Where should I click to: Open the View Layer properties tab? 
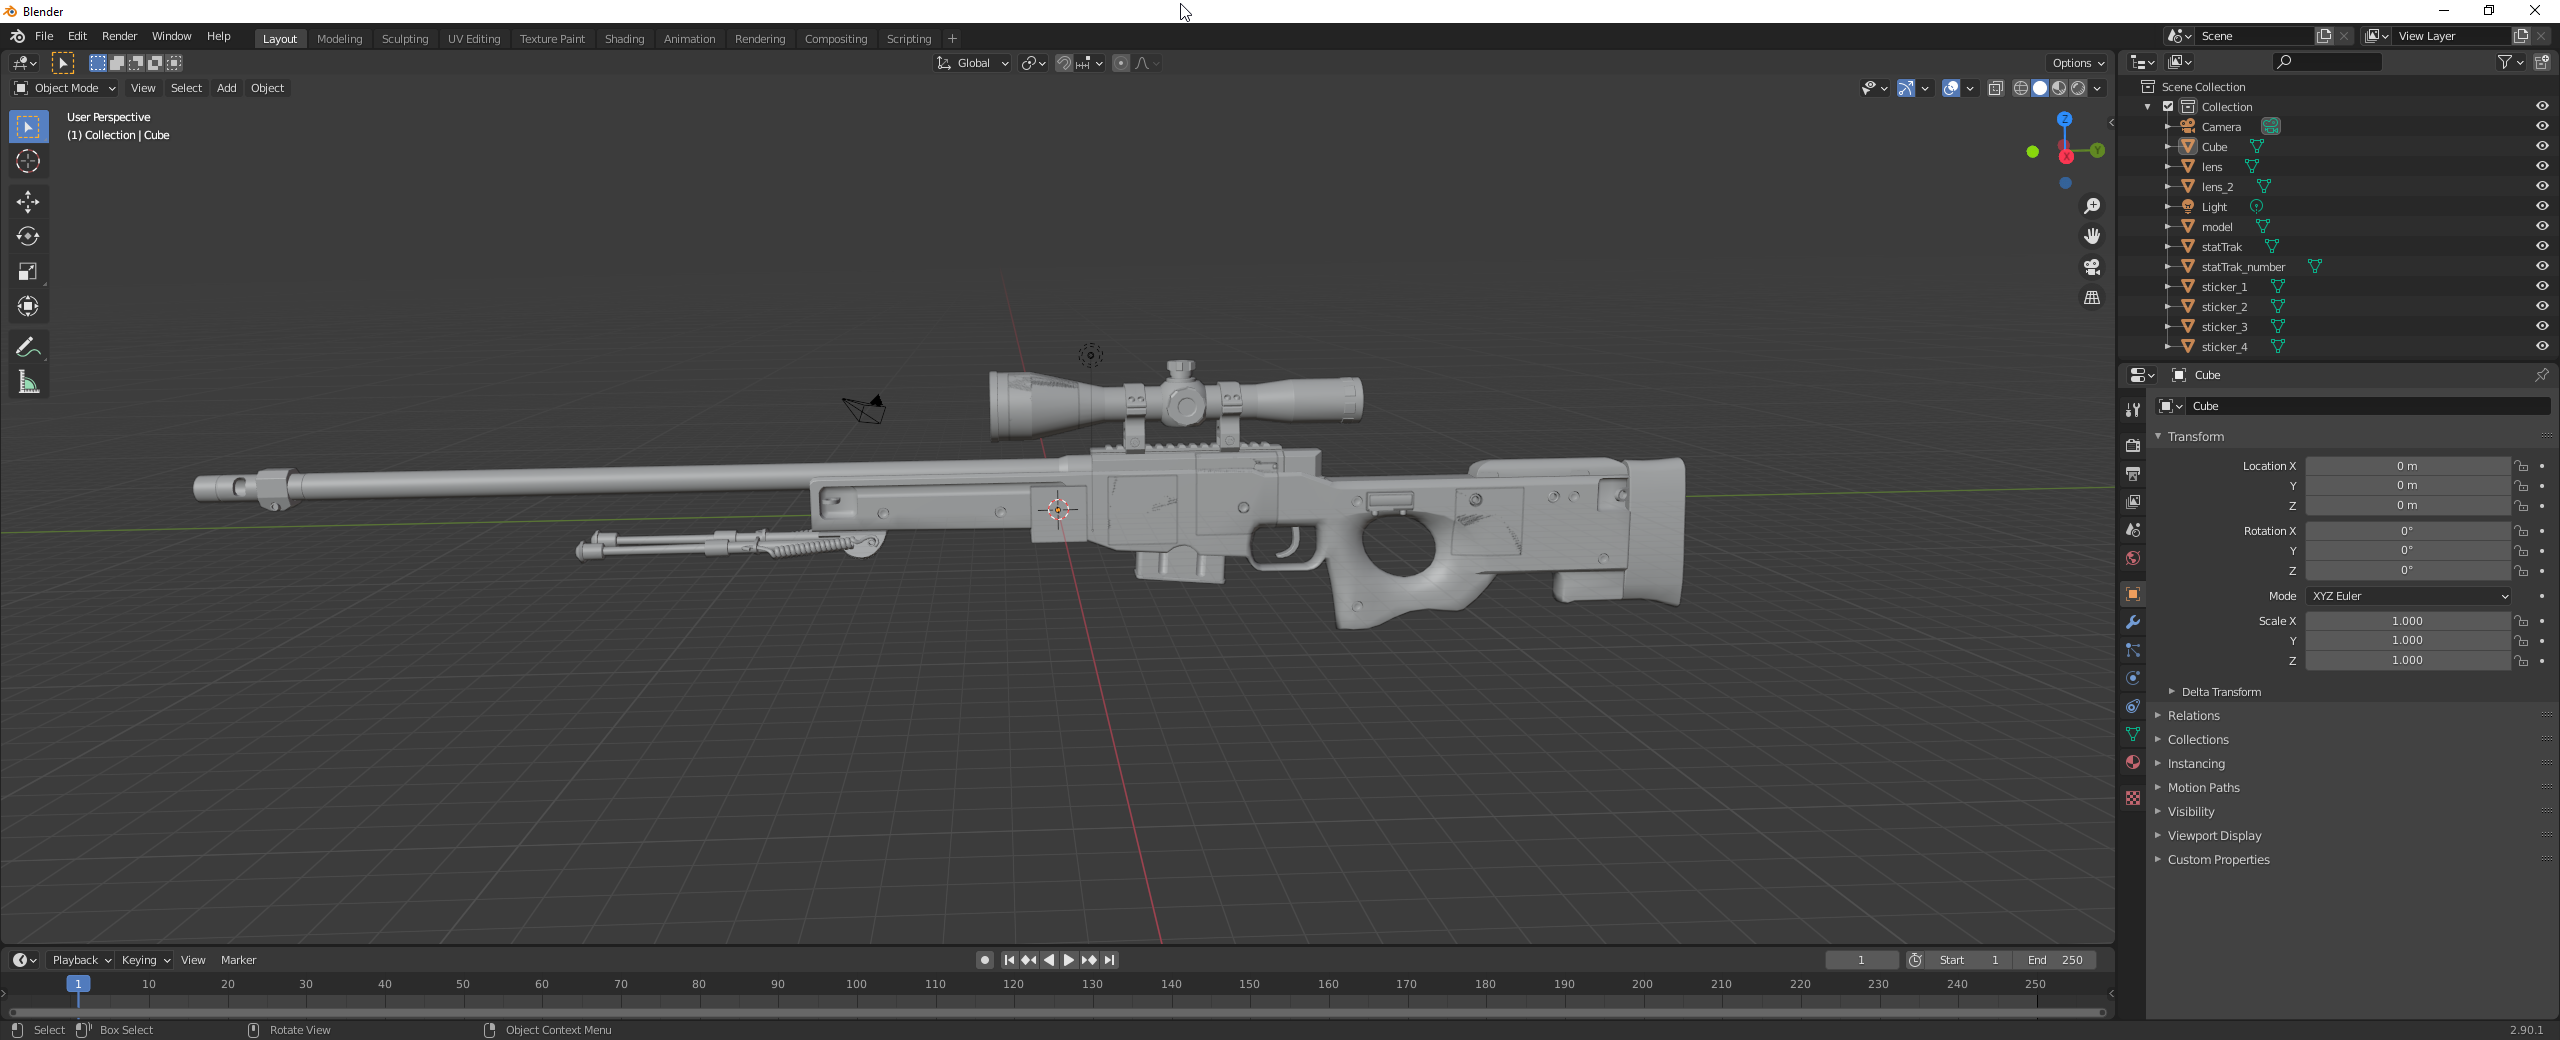click(2132, 501)
